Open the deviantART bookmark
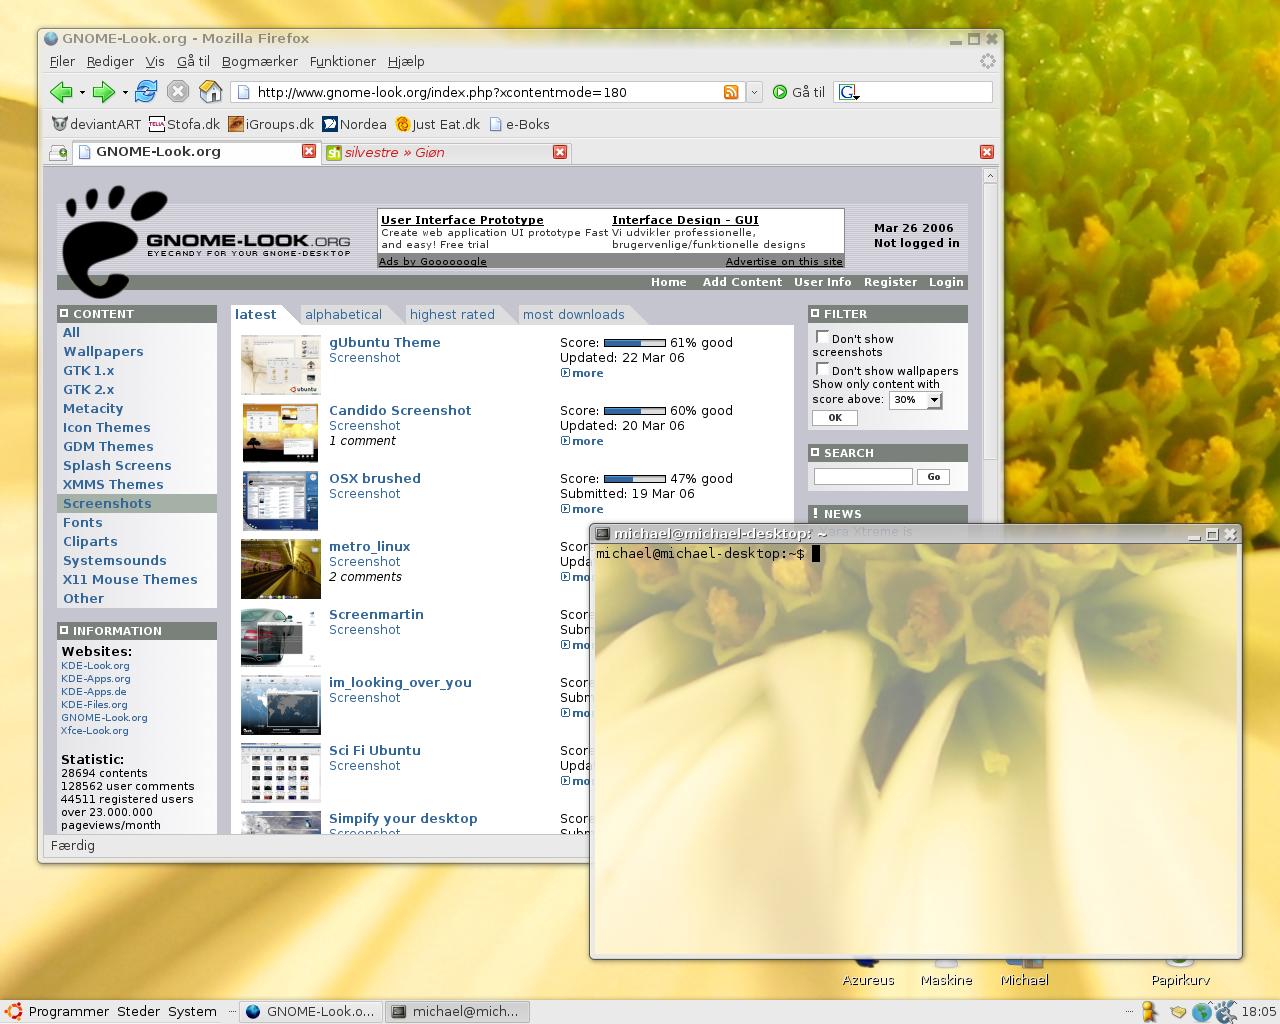 96,124
